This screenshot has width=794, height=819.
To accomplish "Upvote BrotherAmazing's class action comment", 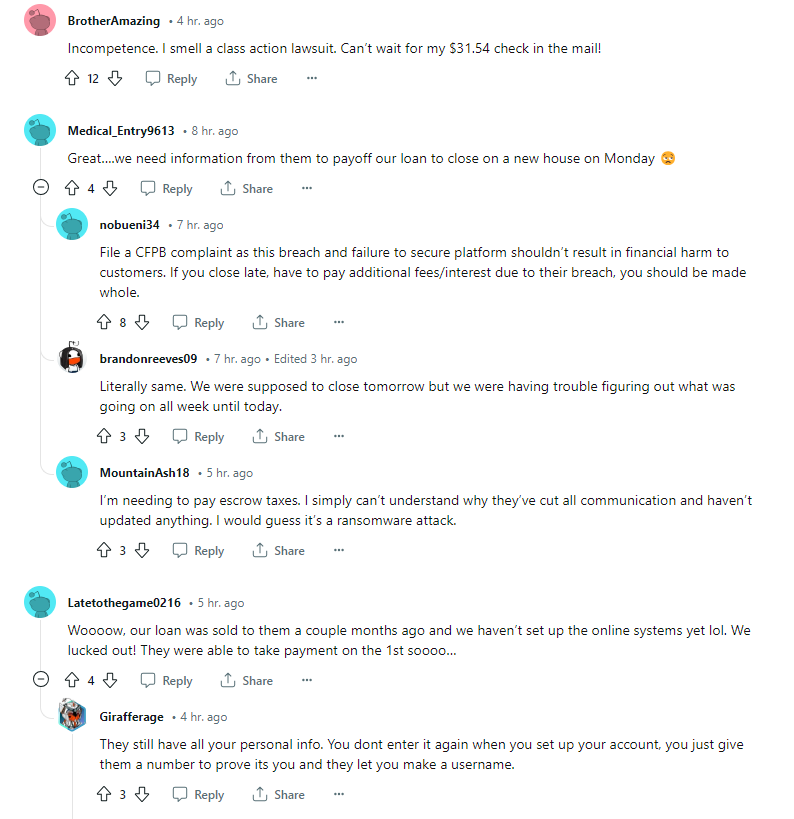I will (x=71, y=78).
